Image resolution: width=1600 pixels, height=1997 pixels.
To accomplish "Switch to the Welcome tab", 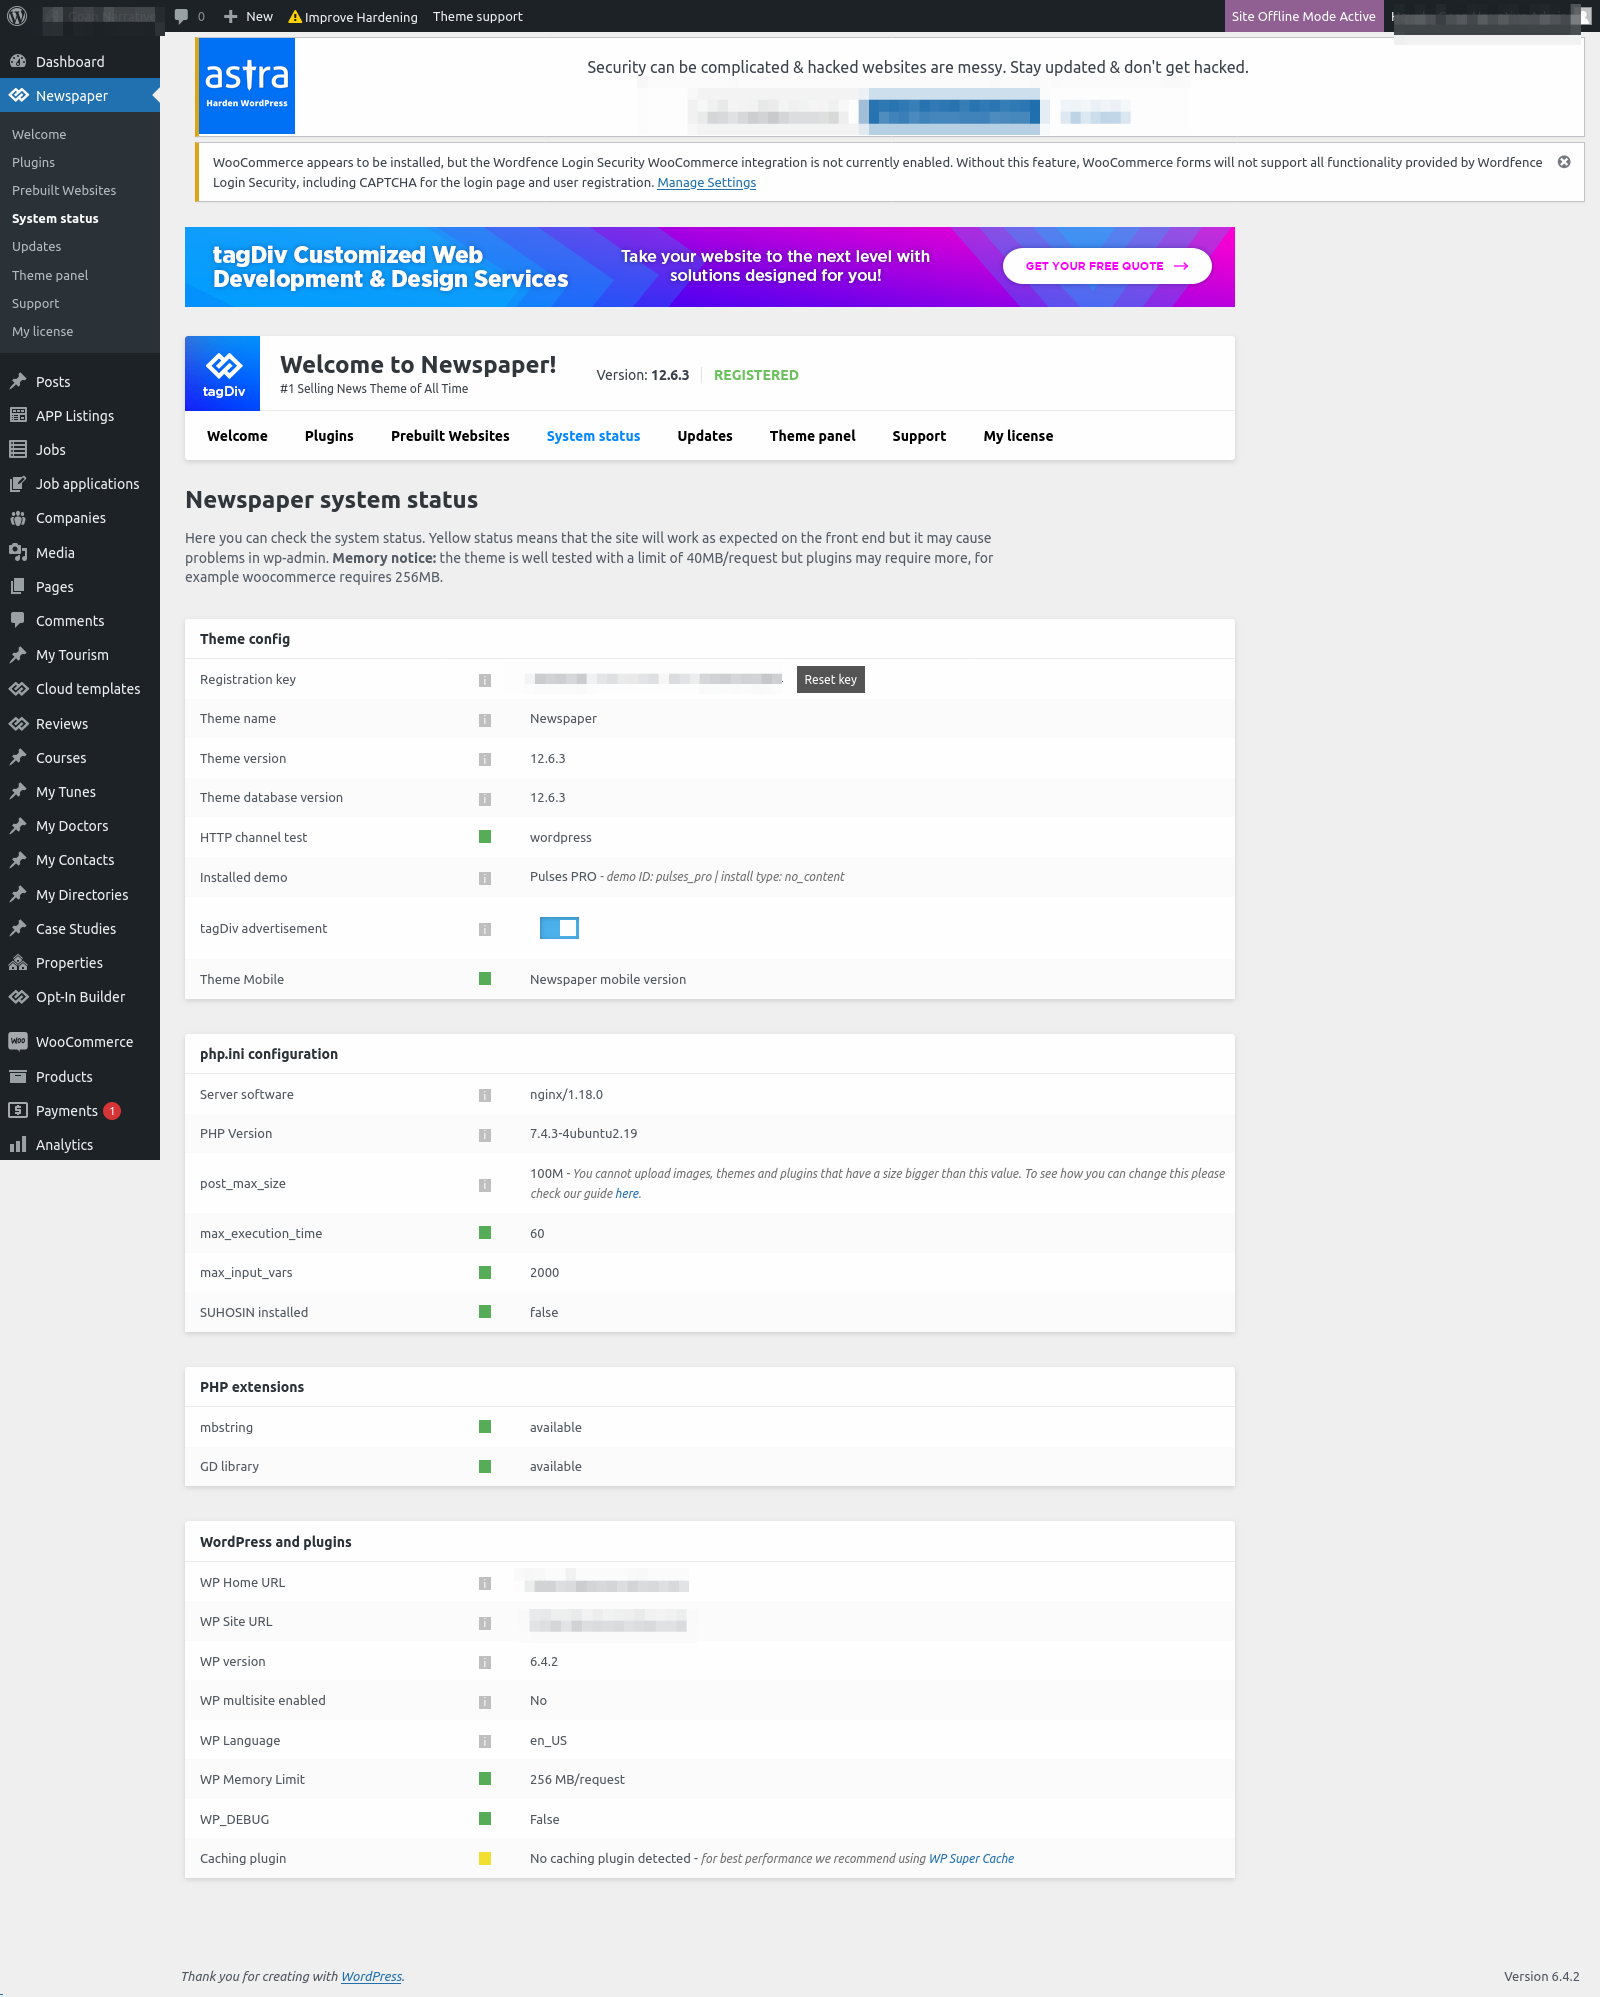I will pos(237,436).
